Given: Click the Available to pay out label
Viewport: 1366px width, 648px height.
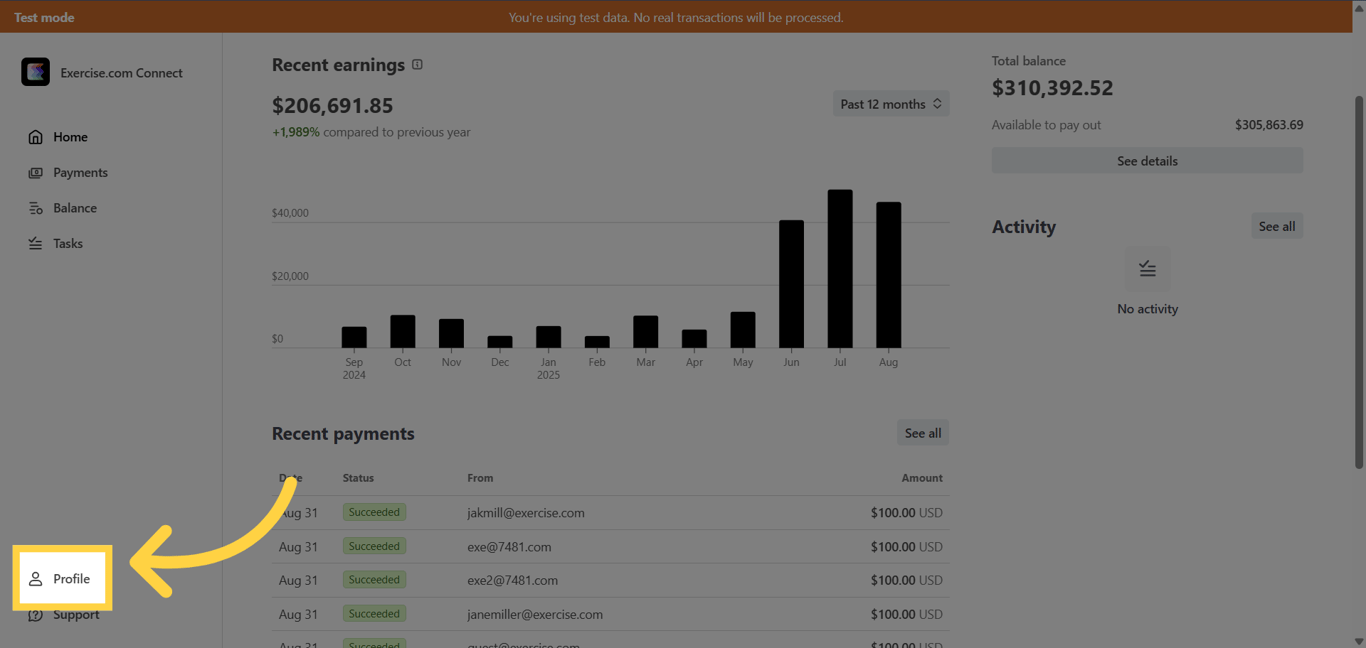Looking at the screenshot, I should tap(1046, 125).
